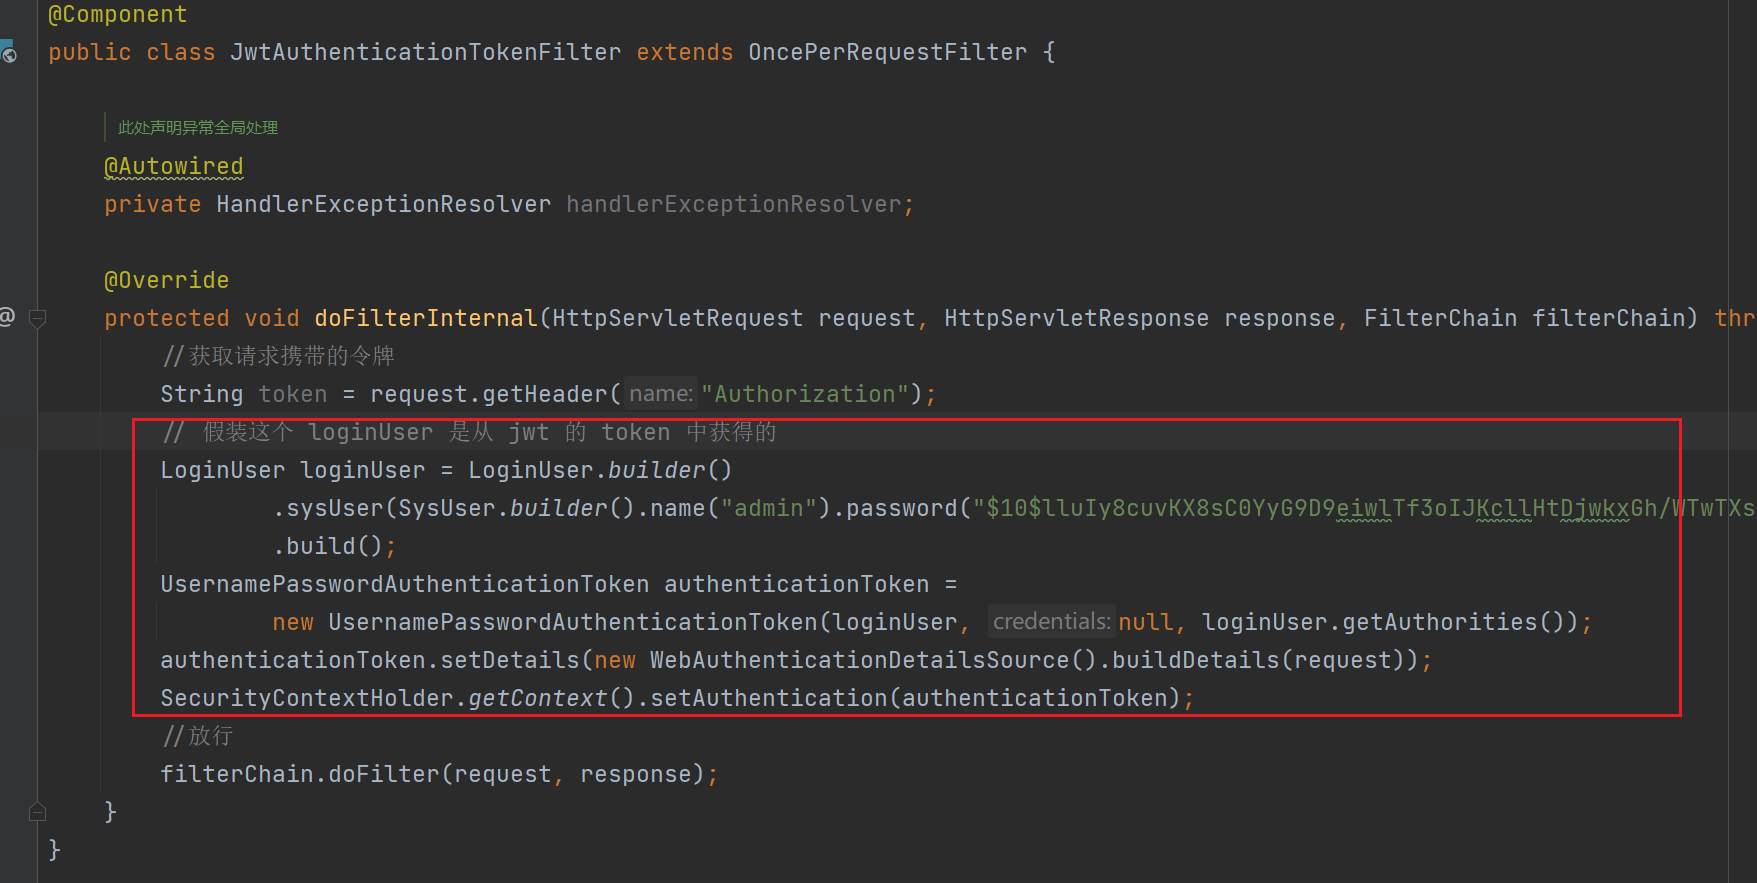The width and height of the screenshot is (1757, 883).
Task: Click the 'name:' parameter hint in getHeader
Action: 660,394
